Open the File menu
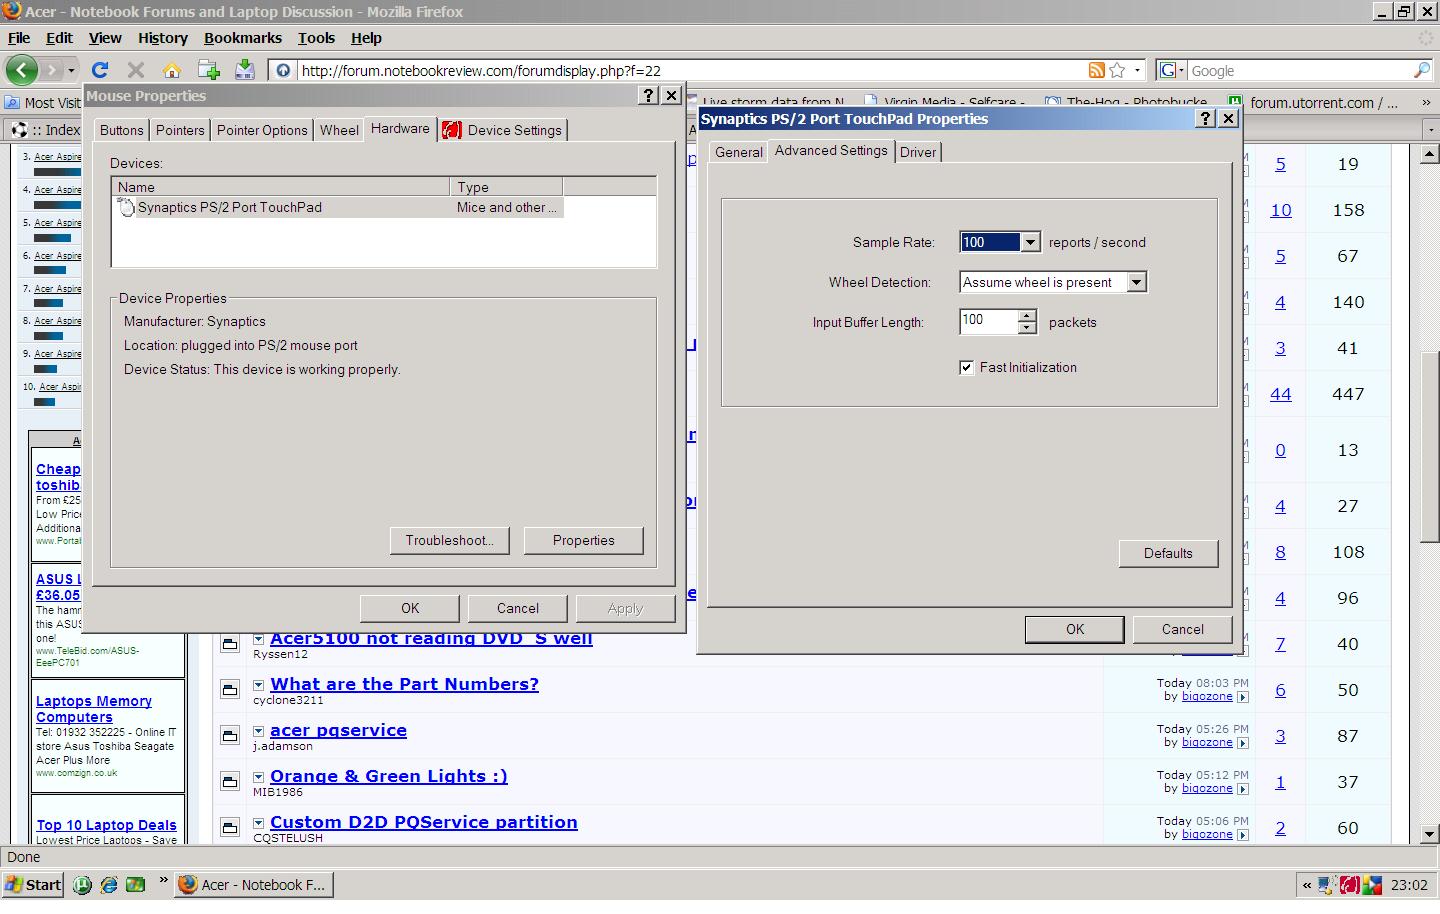The image size is (1440, 914). 19,38
